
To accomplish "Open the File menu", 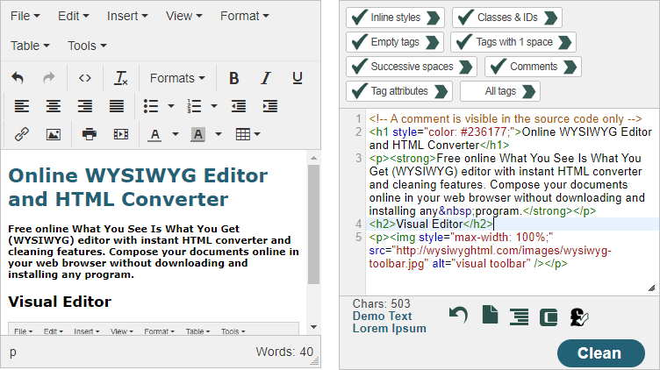I will pyautogui.click(x=25, y=16).
